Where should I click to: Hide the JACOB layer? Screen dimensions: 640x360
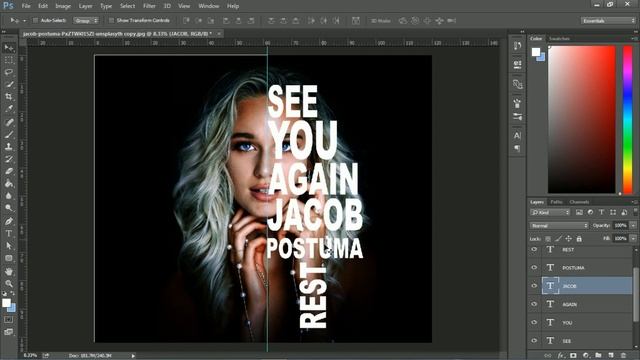click(x=534, y=286)
